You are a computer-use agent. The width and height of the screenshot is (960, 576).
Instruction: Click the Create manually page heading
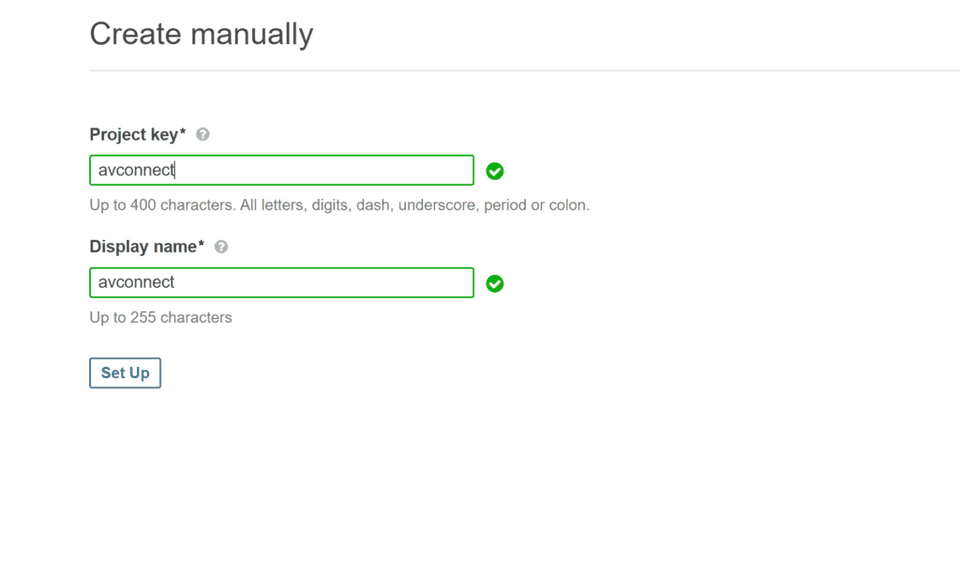click(201, 34)
